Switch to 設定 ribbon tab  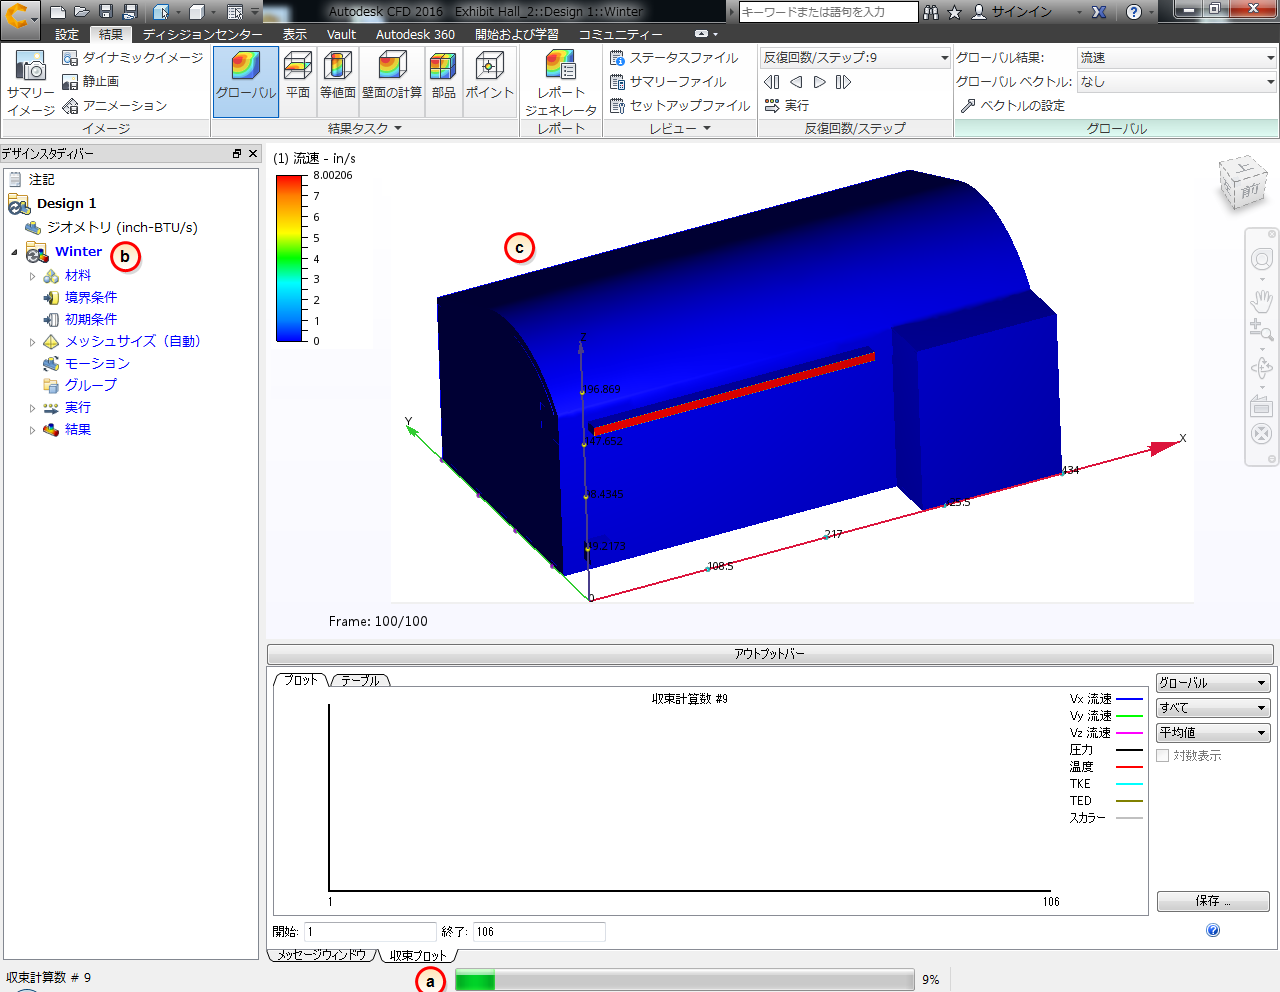67,34
